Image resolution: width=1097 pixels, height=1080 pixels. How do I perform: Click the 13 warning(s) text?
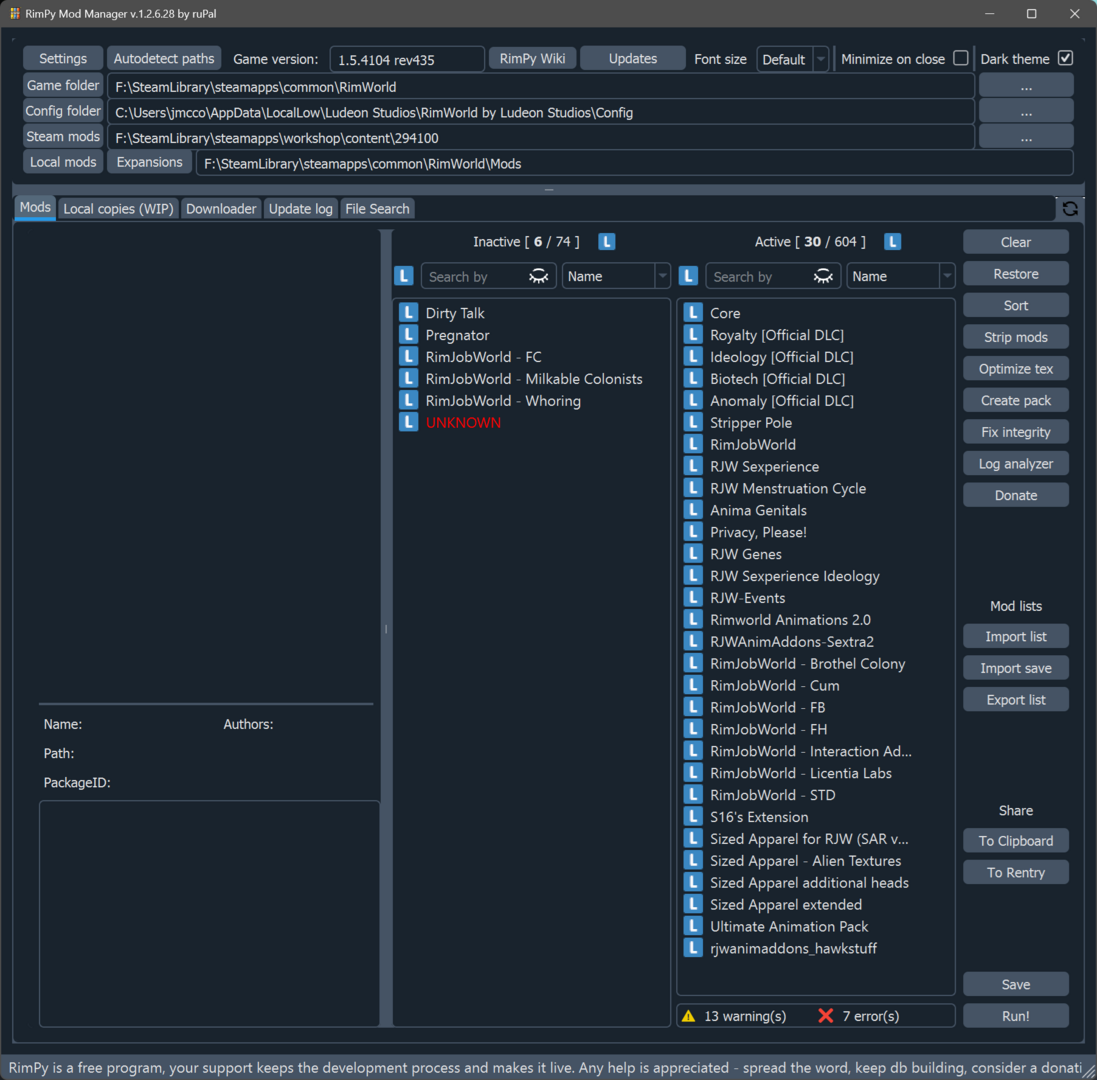(x=745, y=1016)
